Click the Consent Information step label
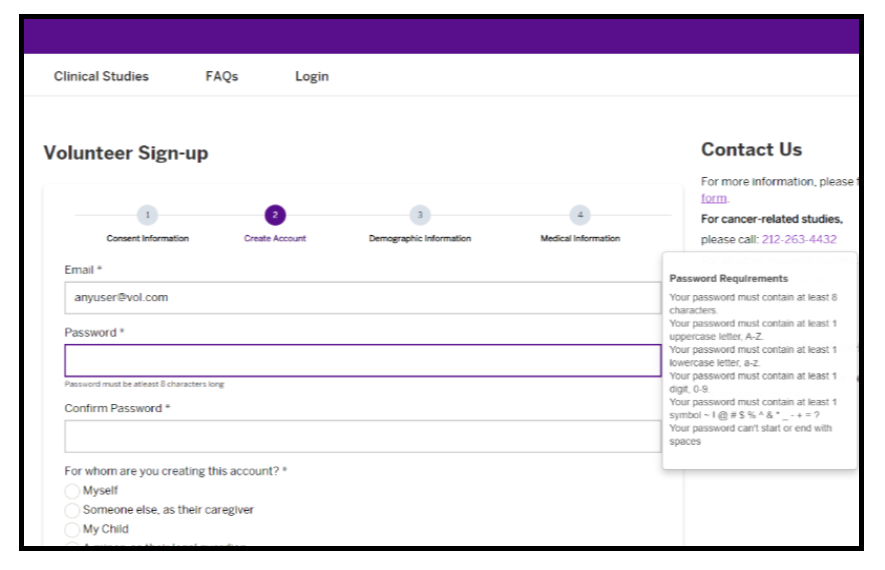Viewport: 885px width, 570px height. [x=147, y=239]
